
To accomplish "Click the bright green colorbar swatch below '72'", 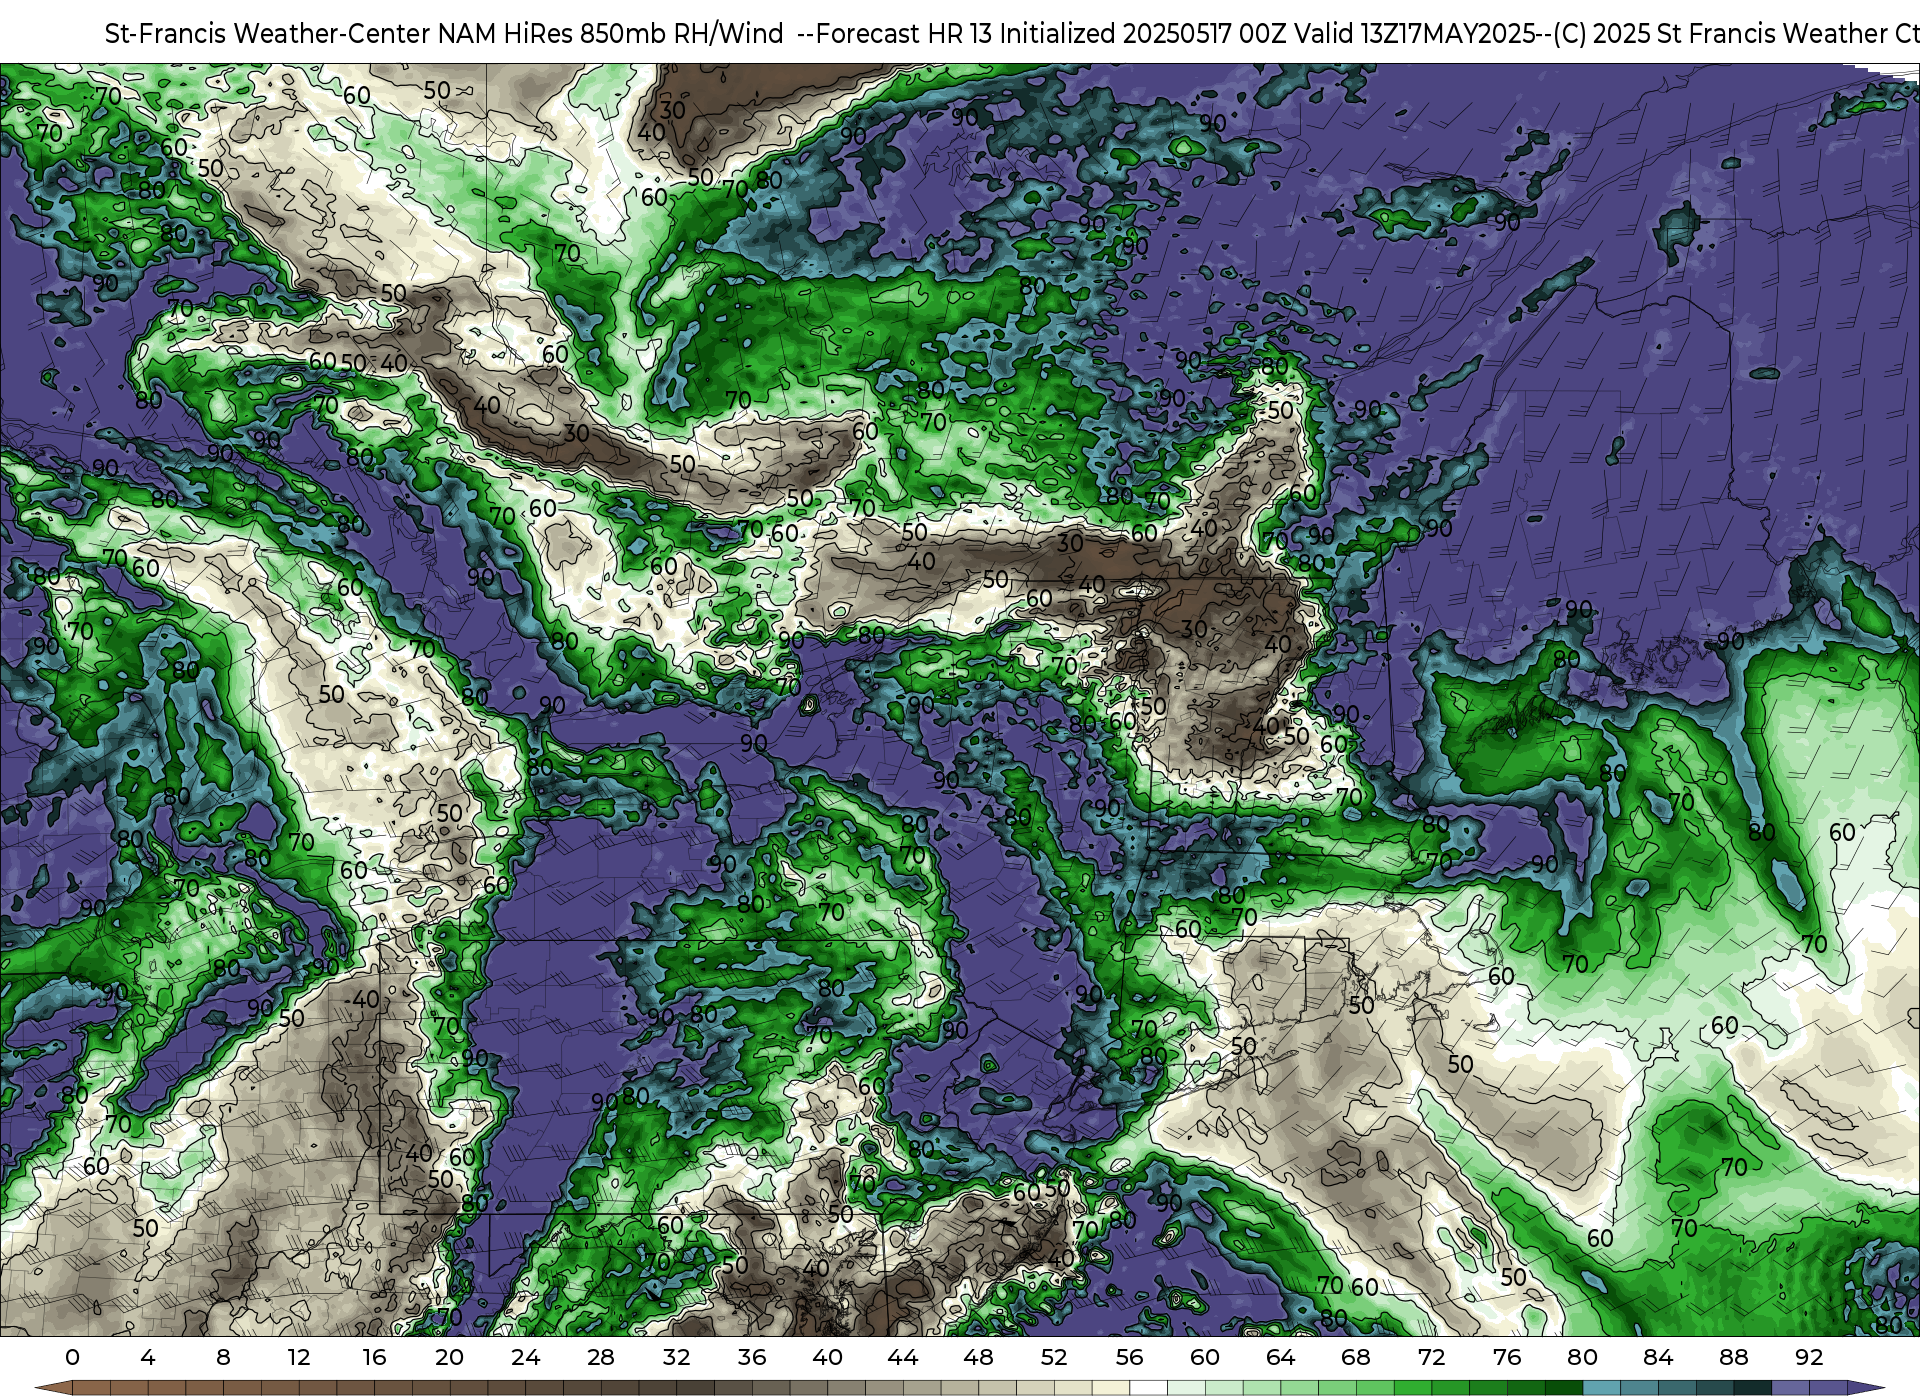I will (x=1412, y=1387).
